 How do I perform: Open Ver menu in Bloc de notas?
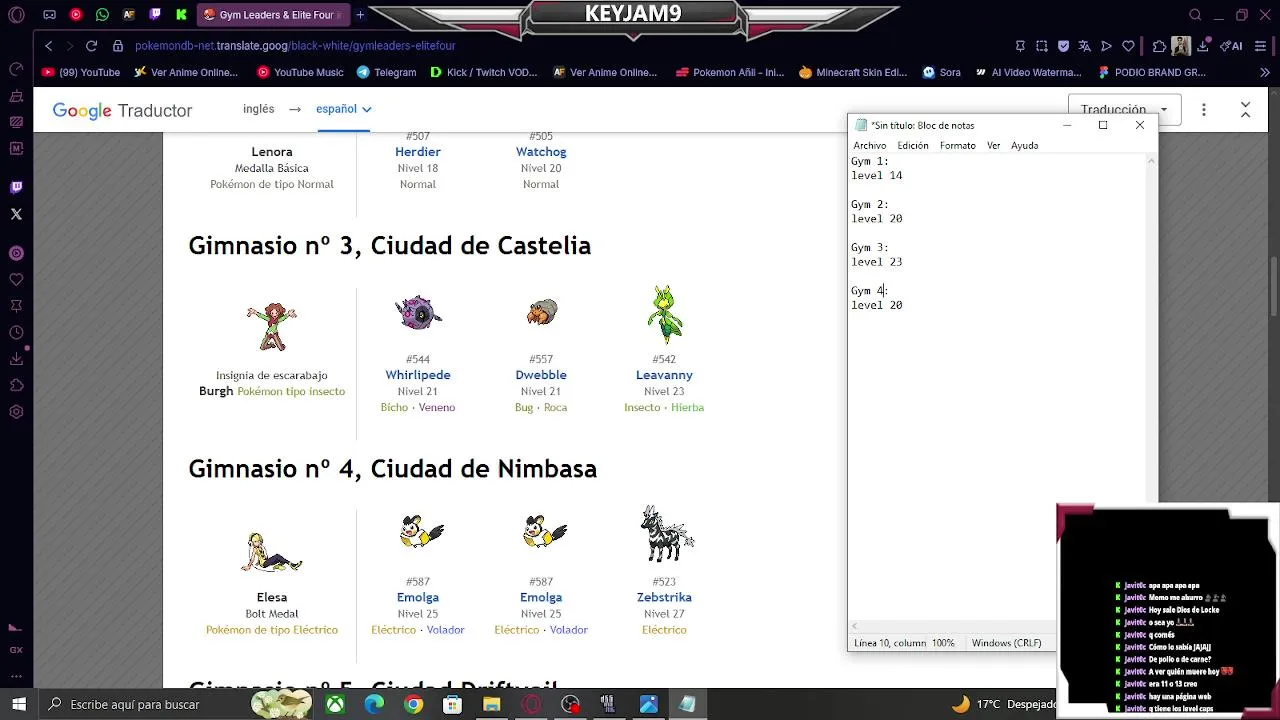coord(993,145)
